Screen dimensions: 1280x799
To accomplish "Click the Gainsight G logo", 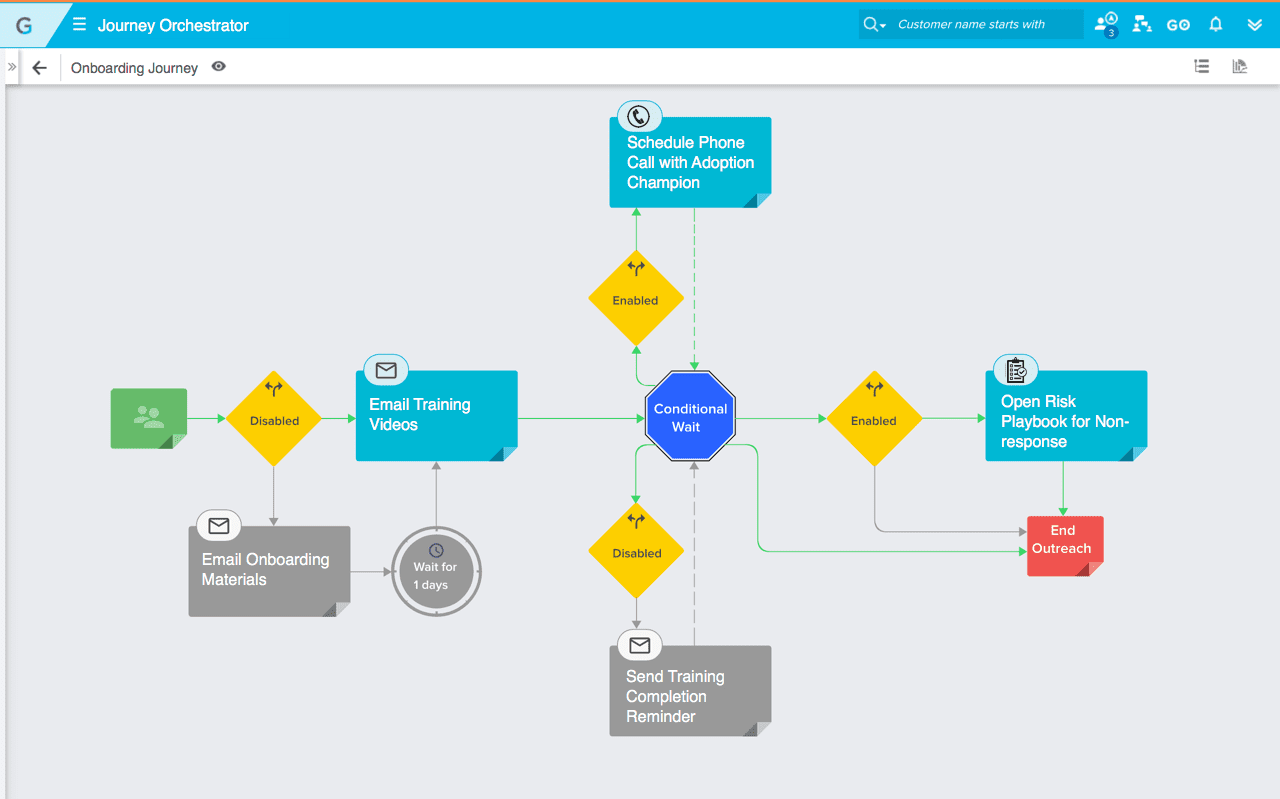I will pyautogui.click(x=24, y=26).
